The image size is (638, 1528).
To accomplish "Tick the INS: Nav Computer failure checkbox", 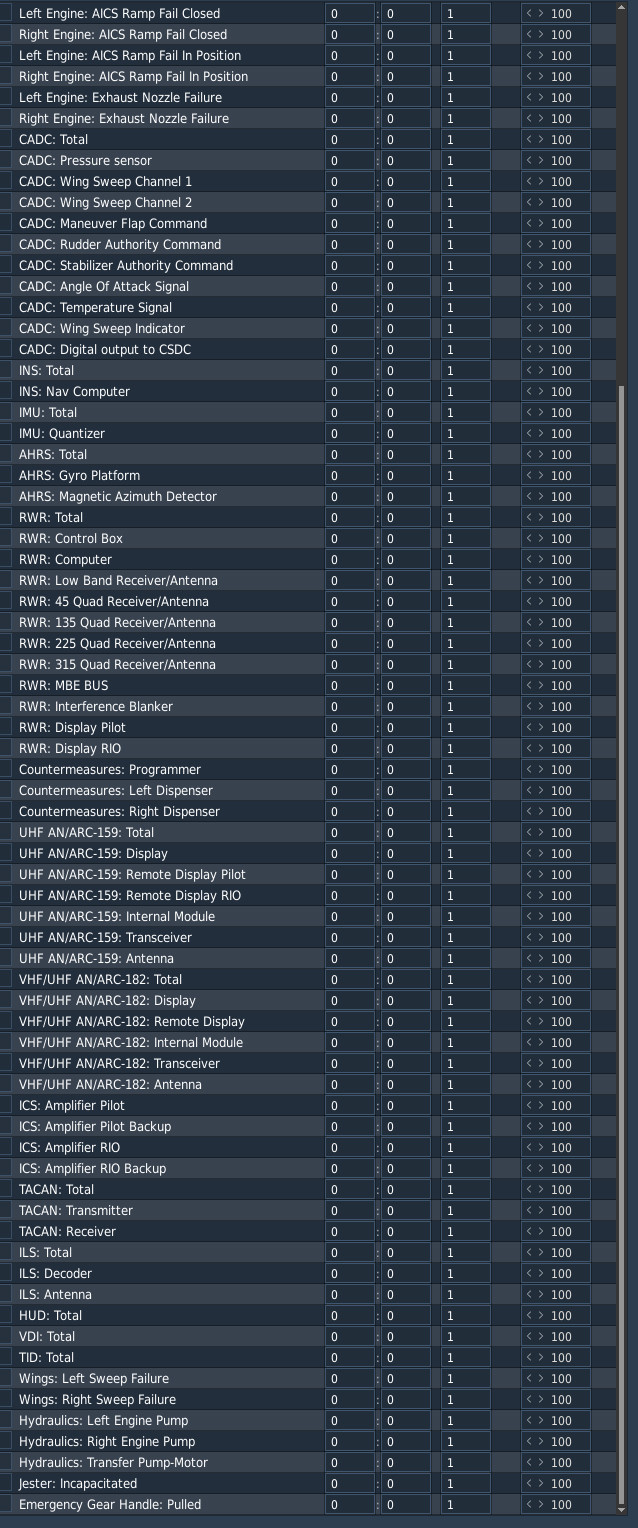I will [5, 391].
